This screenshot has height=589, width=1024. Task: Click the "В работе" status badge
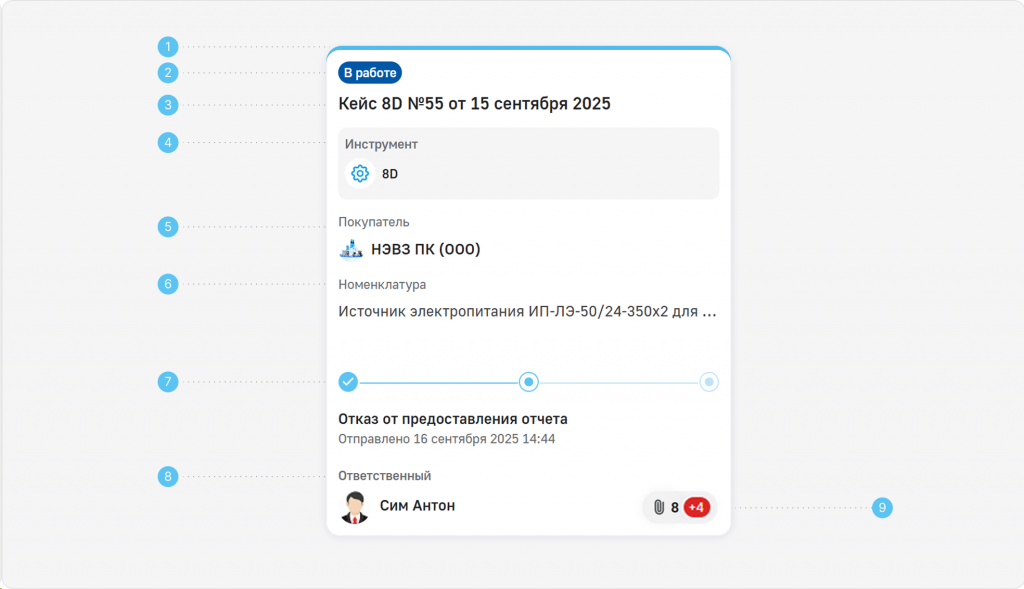[x=370, y=73]
